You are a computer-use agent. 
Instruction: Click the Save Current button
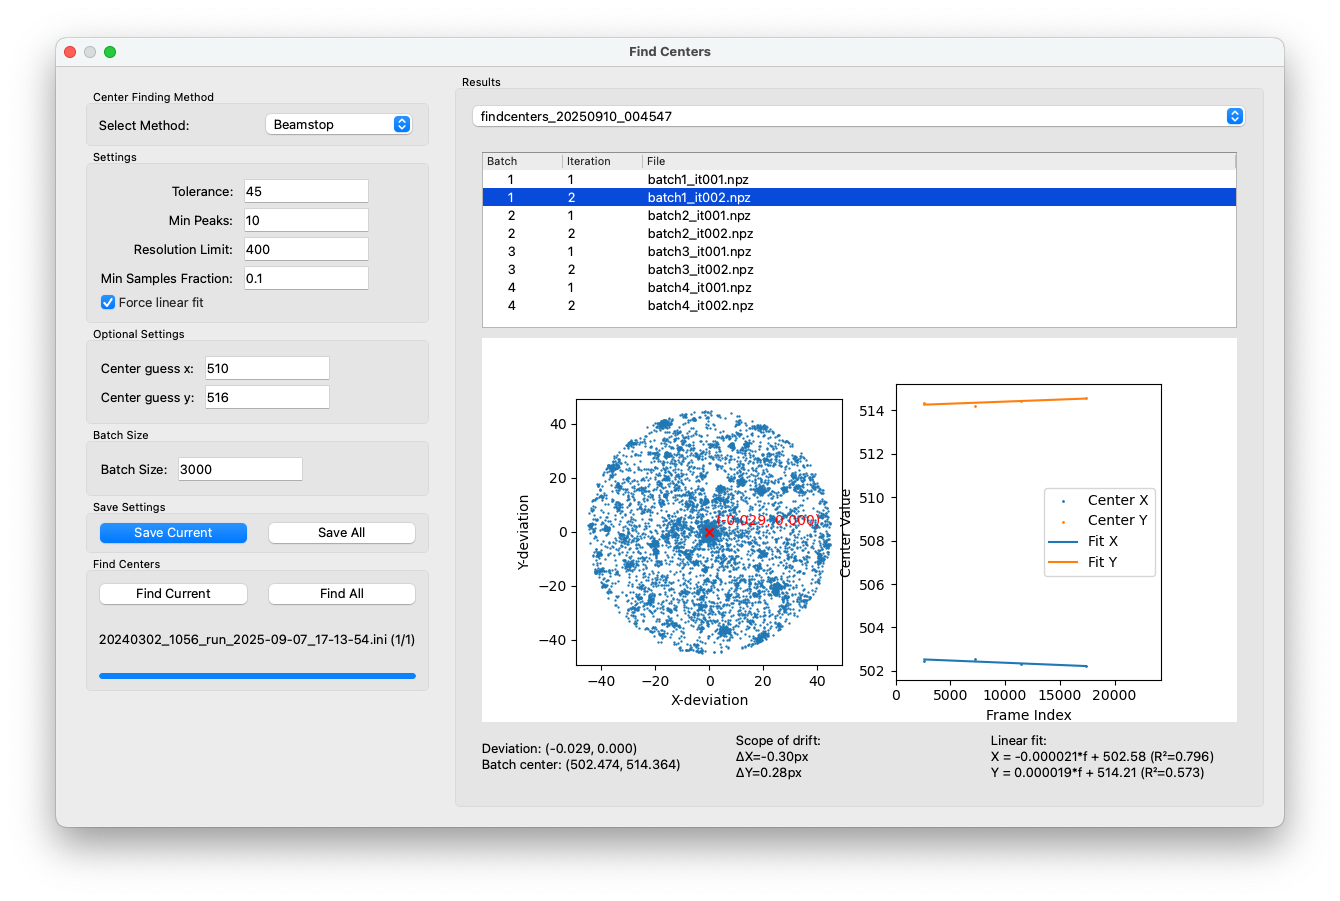173,533
